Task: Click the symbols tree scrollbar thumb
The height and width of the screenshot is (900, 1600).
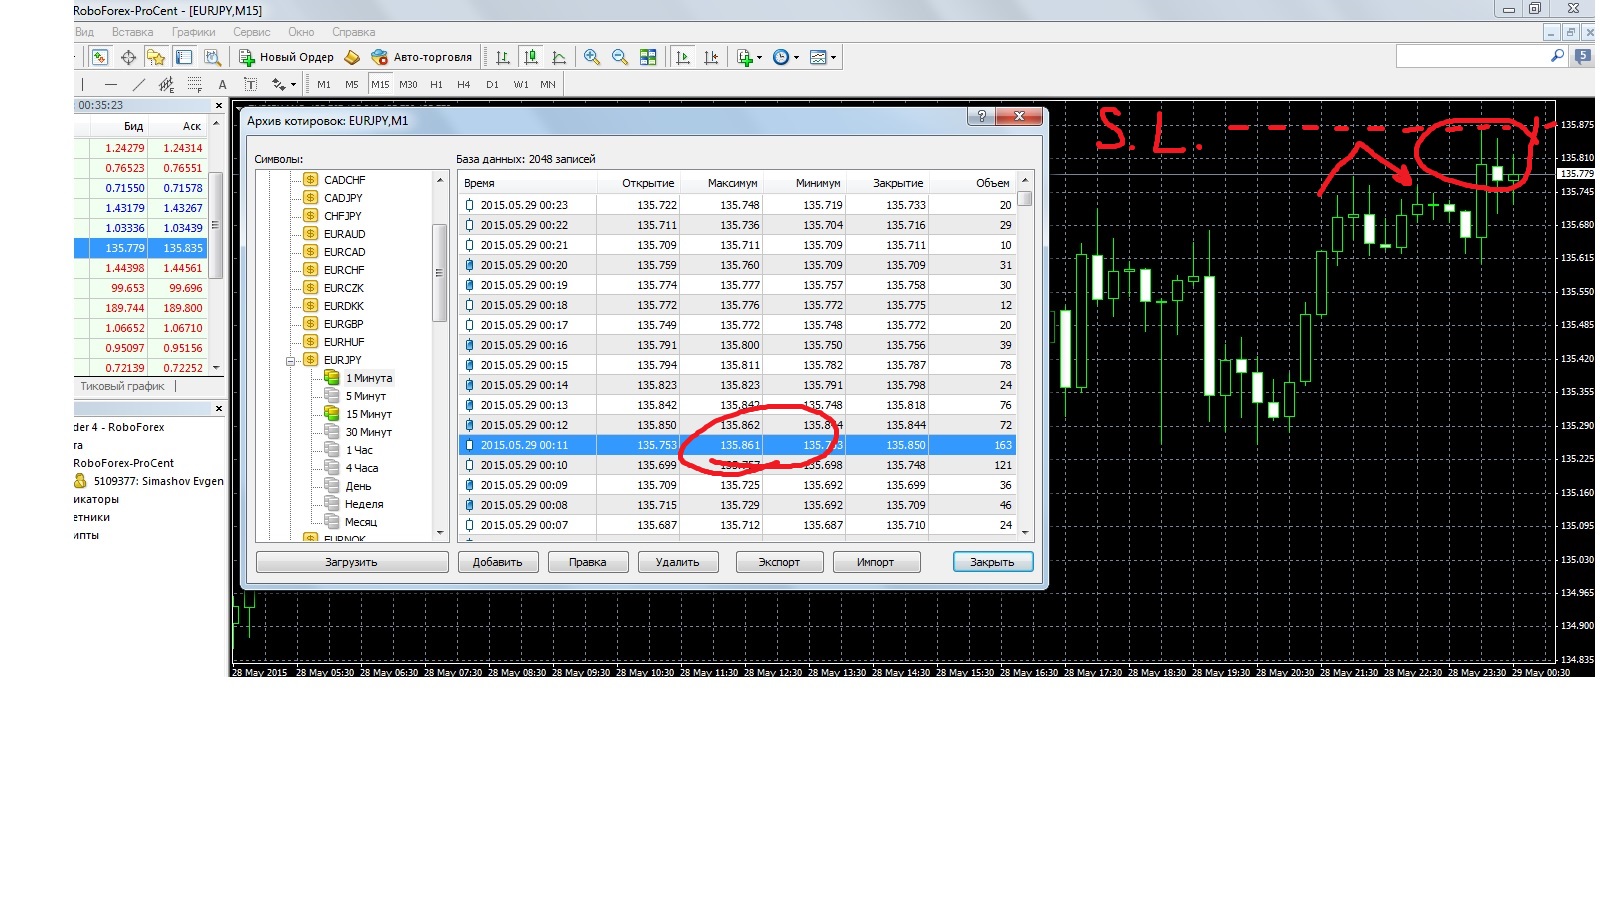Action: click(x=439, y=272)
